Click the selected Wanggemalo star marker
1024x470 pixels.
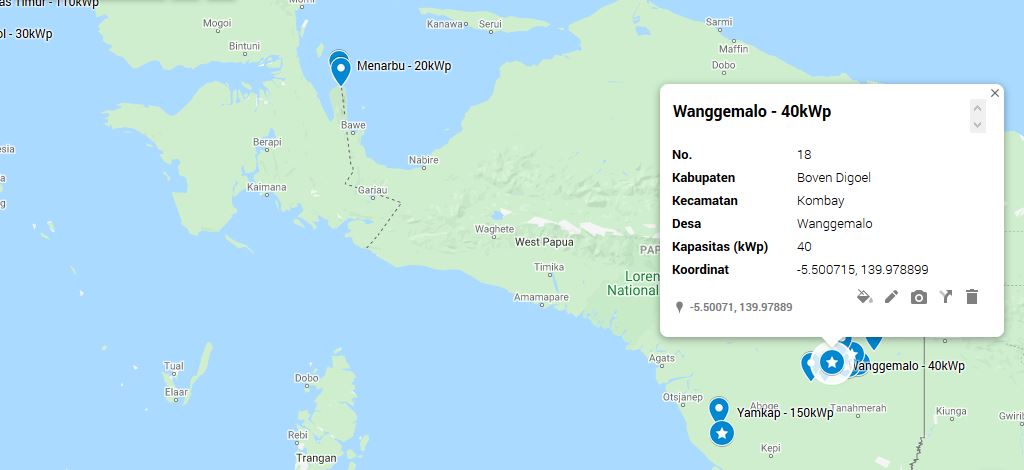(x=831, y=361)
